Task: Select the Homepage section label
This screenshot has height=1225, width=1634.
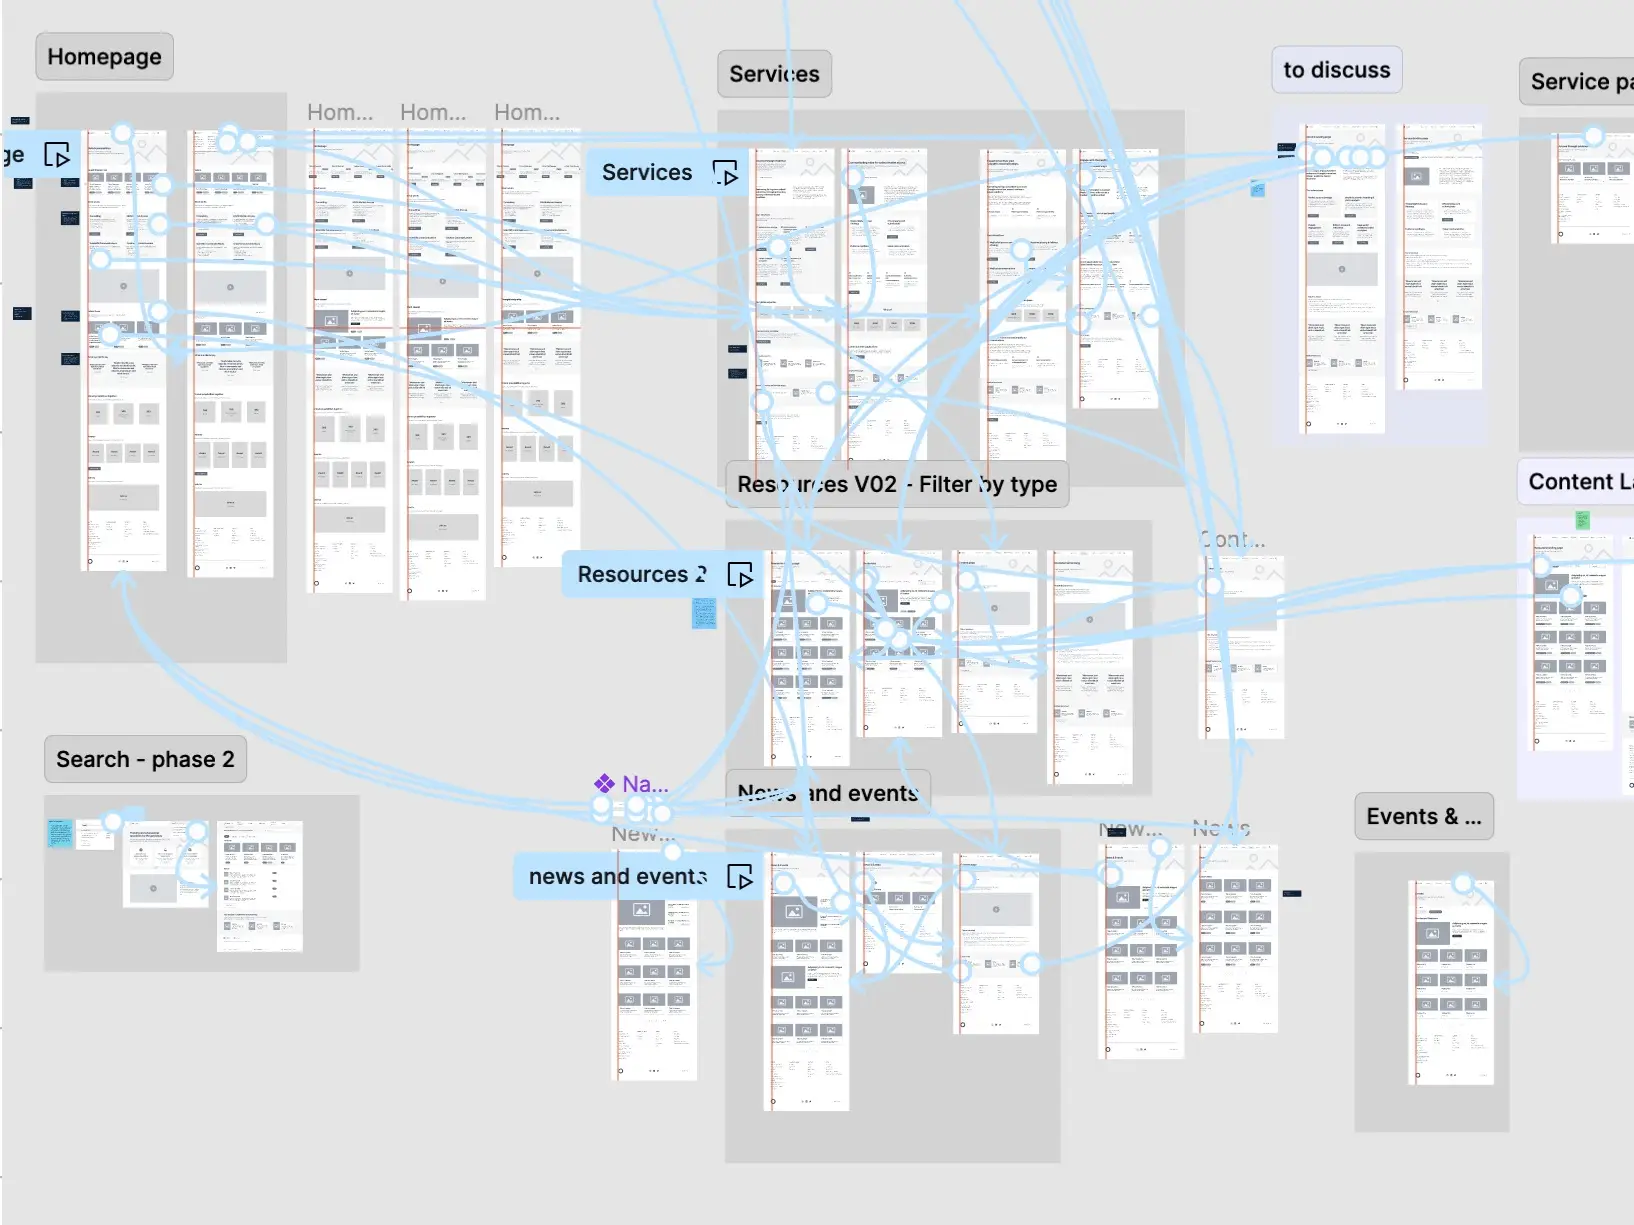Action: point(105,57)
